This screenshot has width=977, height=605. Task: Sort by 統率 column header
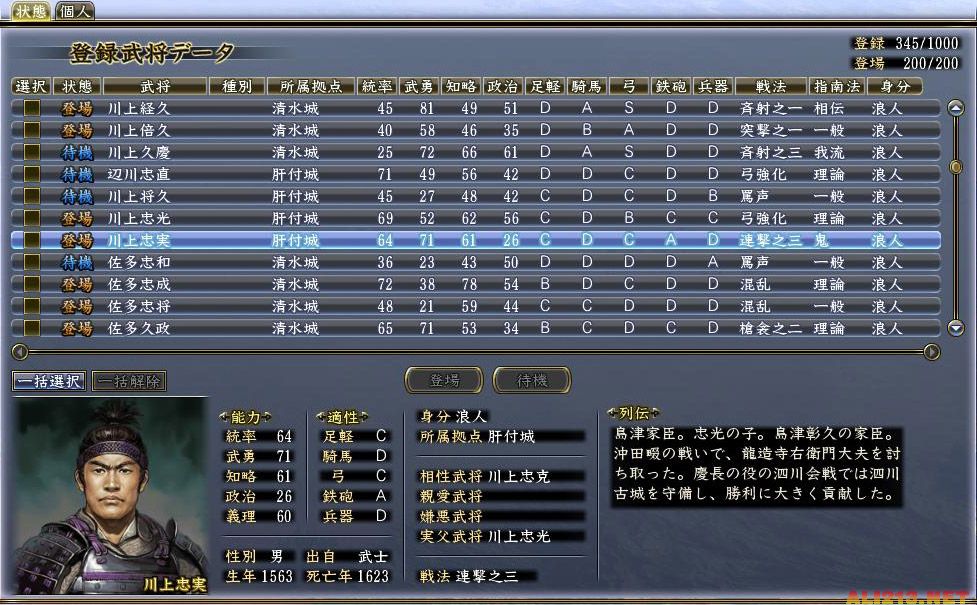(x=377, y=87)
